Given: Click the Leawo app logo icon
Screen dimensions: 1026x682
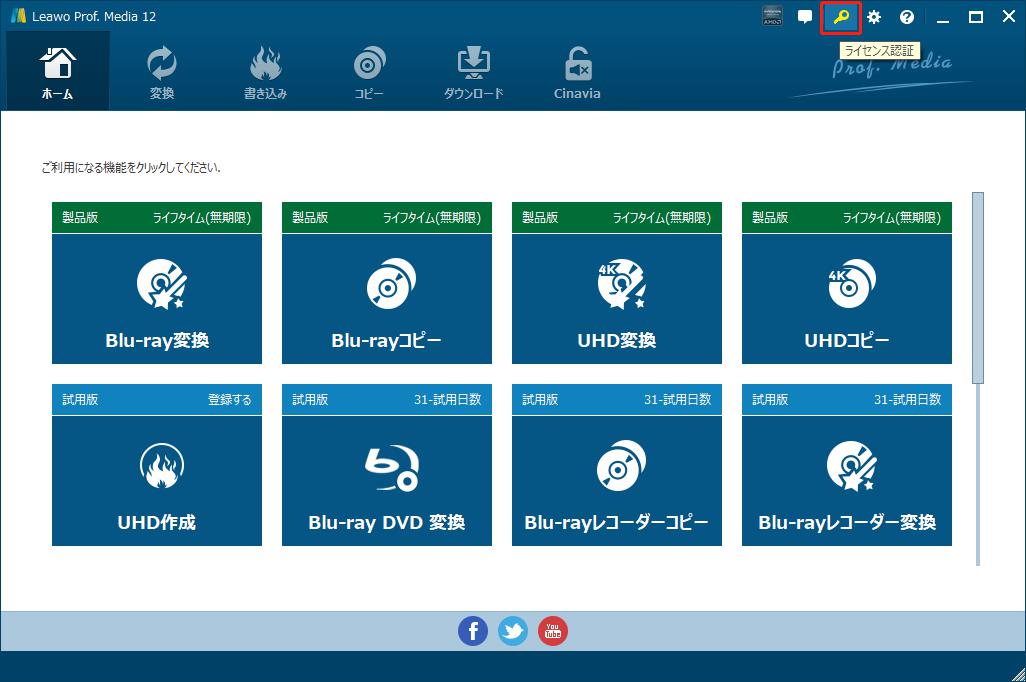Looking at the screenshot, I should click(18, 16).
